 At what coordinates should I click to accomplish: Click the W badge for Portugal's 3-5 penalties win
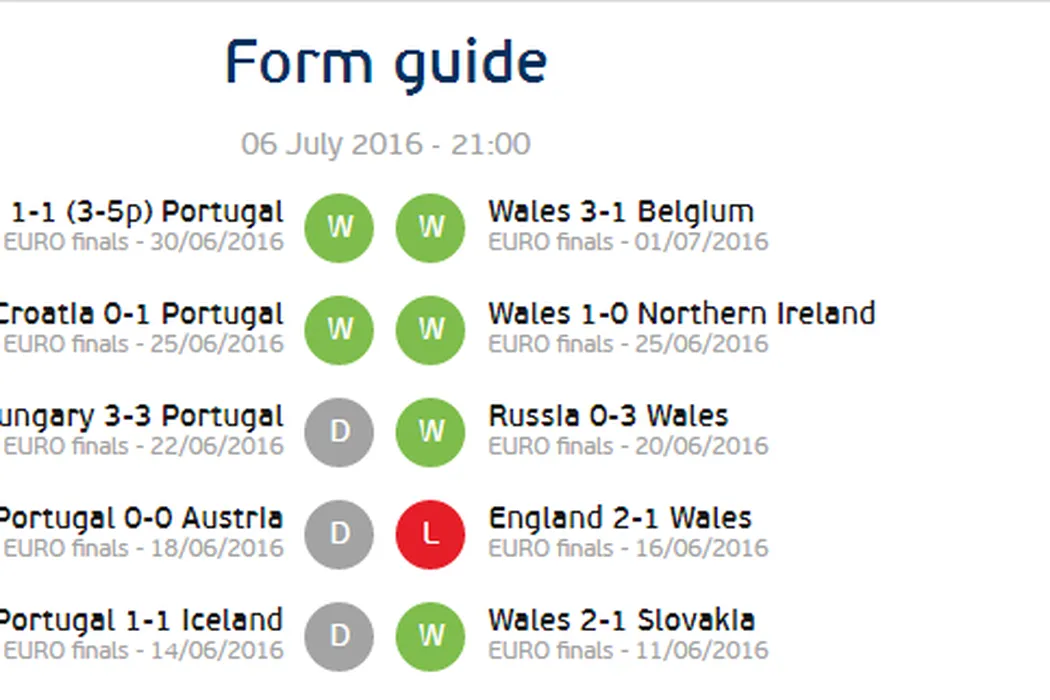pyautogui.click(x=339, y=228)
